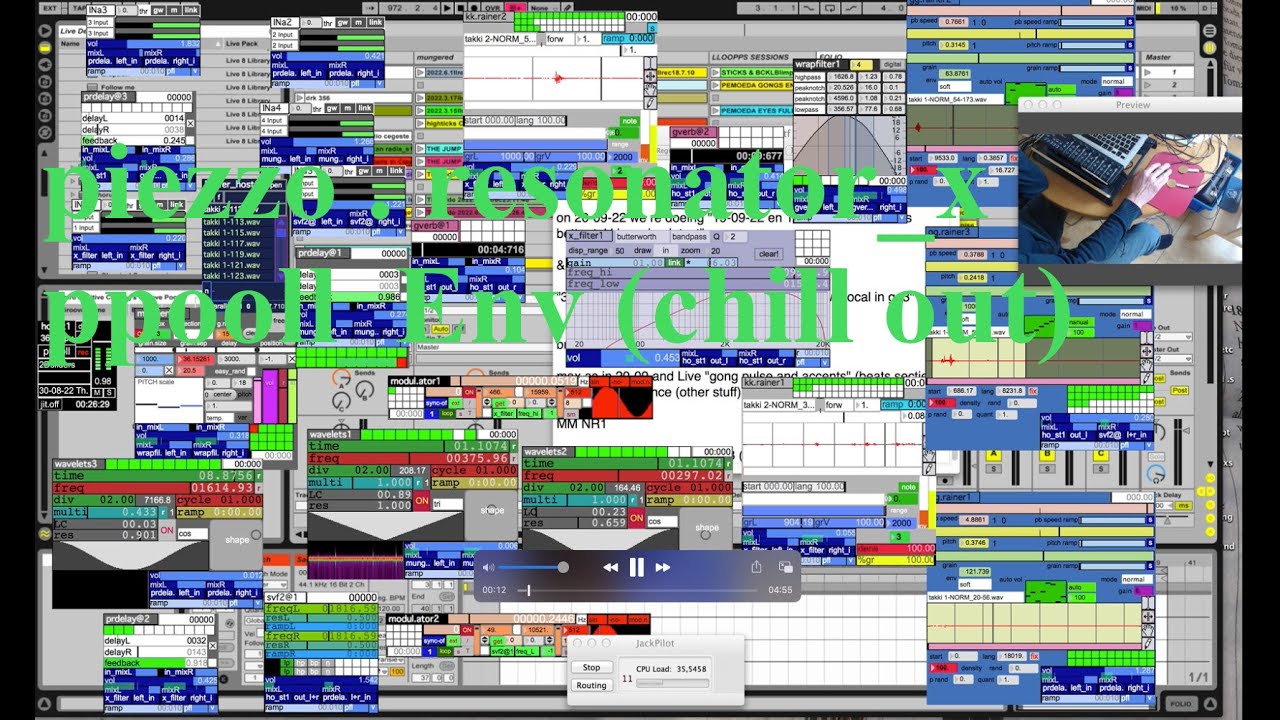This screenshot has height=720, width=1280.
Task: Adjust the video player volume slider
Action: [x=533, y=567]
